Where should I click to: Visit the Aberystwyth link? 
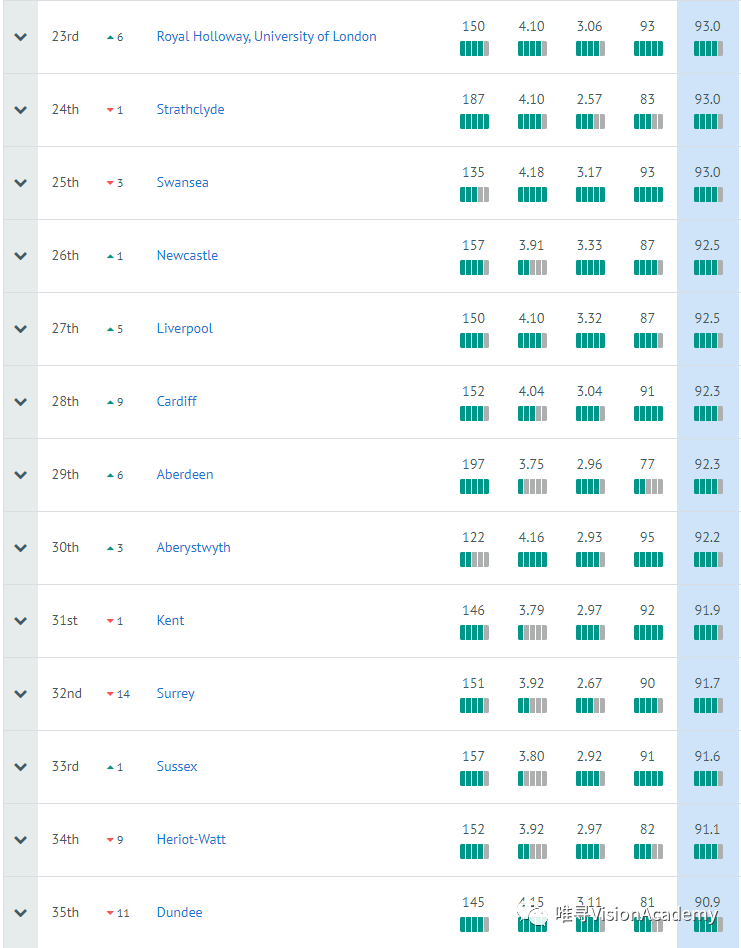(193, 547)
